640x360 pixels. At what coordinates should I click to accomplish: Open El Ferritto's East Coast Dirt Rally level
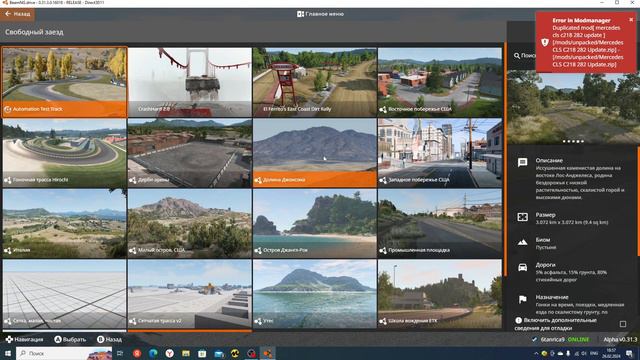tap(315, 82)
